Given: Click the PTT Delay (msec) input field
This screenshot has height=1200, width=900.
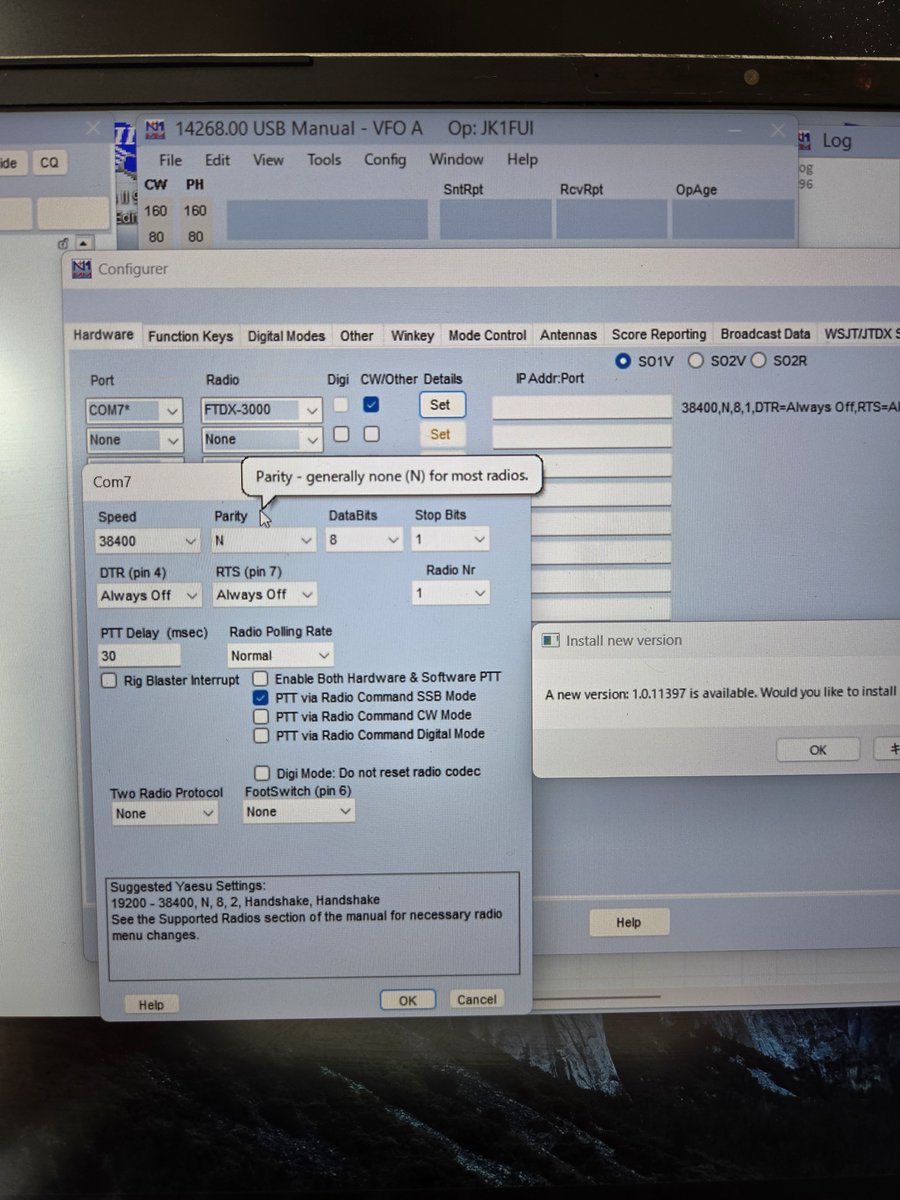Looking at the screenshot, I should [140, 656].
